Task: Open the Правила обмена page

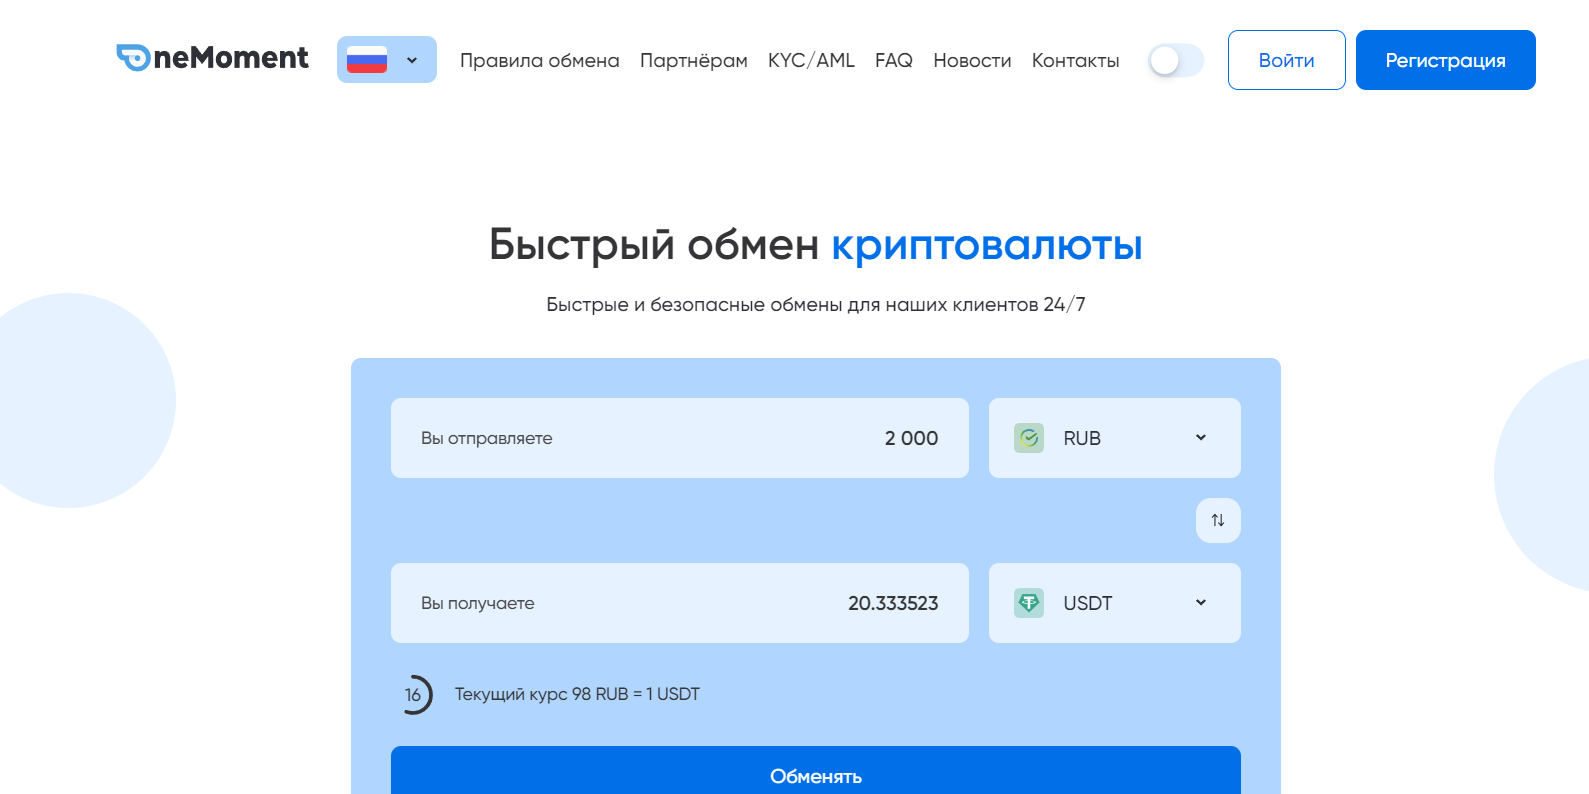Action: [539, 60]
